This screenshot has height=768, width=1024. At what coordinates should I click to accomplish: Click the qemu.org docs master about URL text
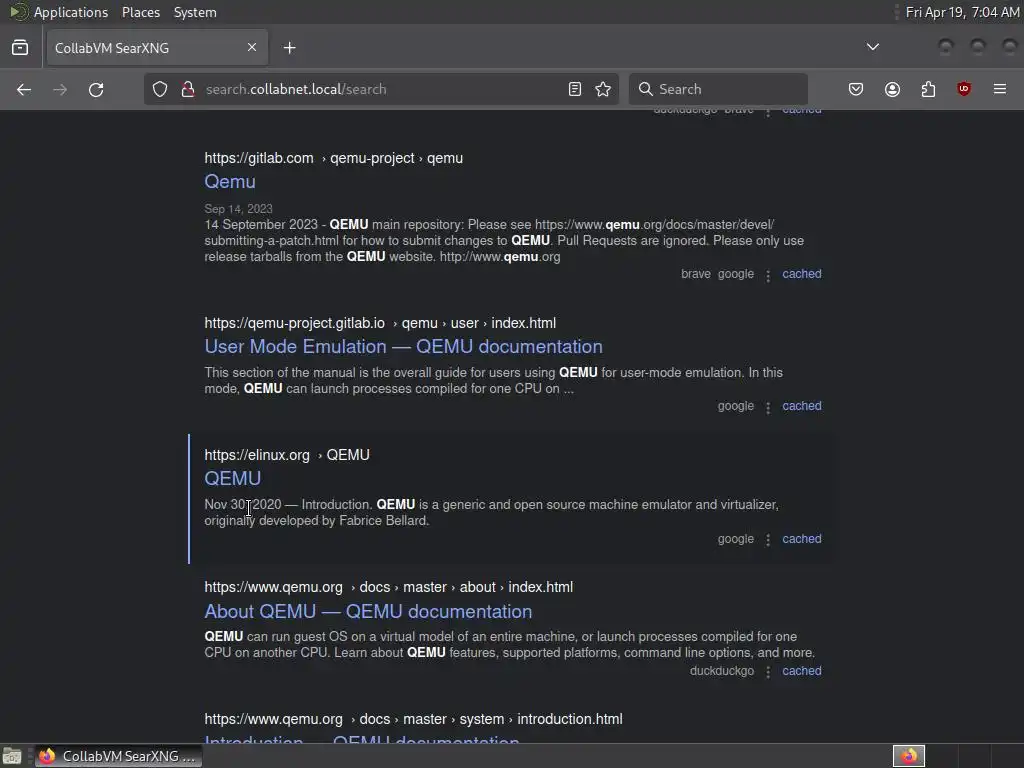(x=389, y=587)
